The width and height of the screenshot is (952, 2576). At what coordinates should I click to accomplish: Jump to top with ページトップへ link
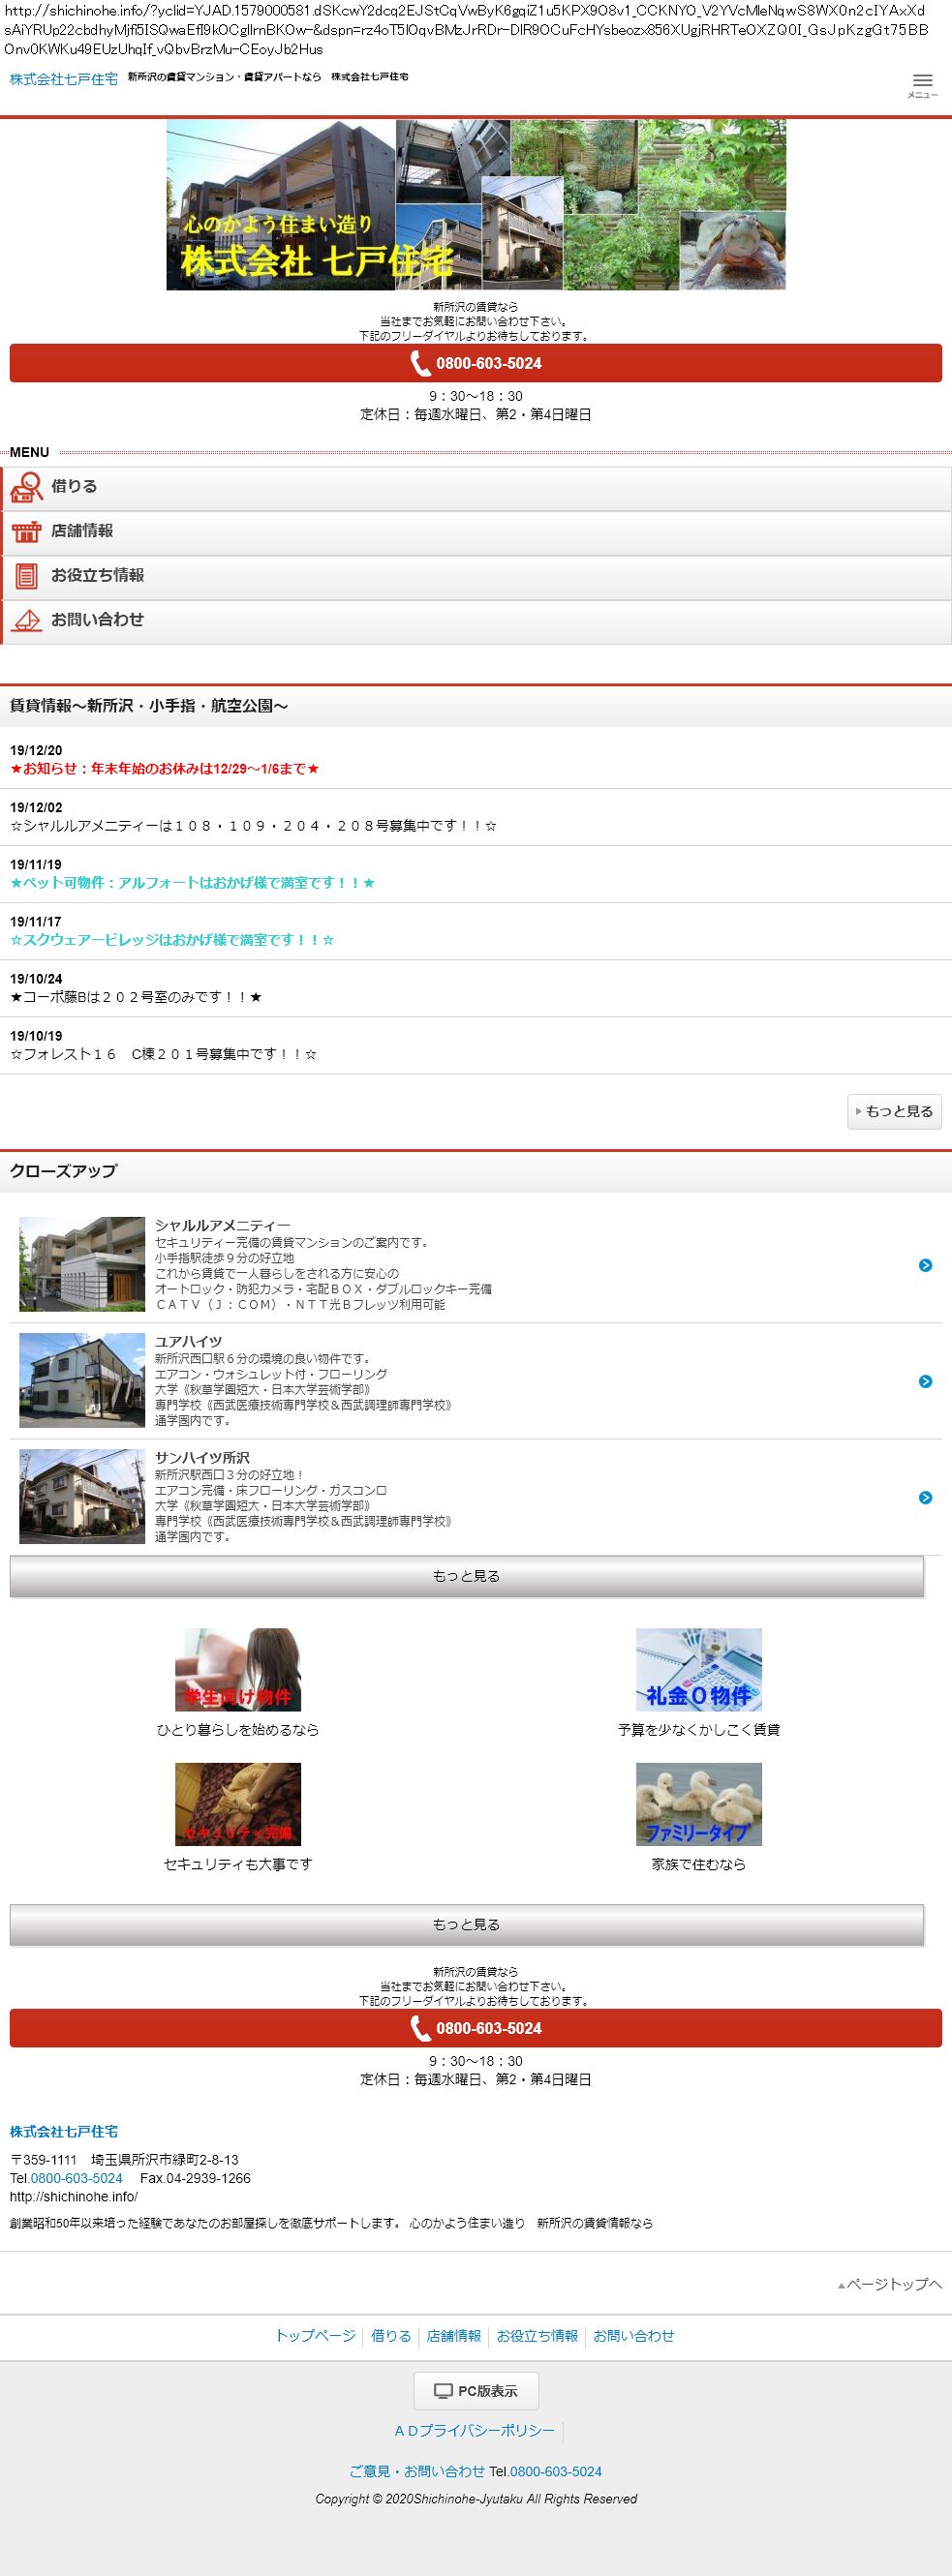pos(890,2283)
